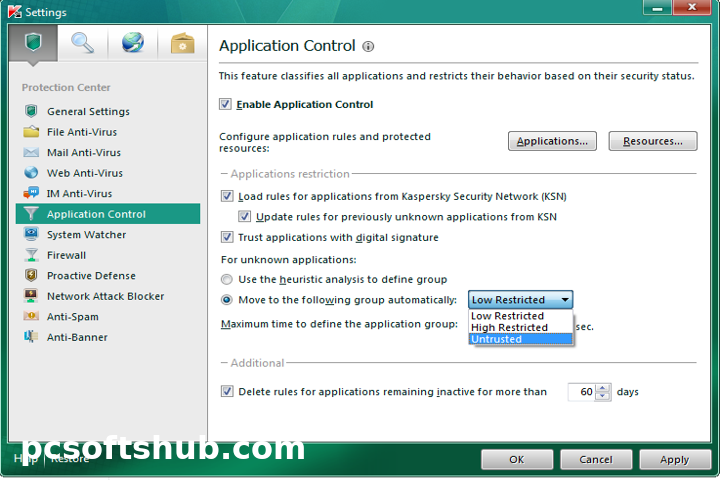Open the Scan magnifier tab
The height and width of the screenshot is (480, 720).
point(83,43)
